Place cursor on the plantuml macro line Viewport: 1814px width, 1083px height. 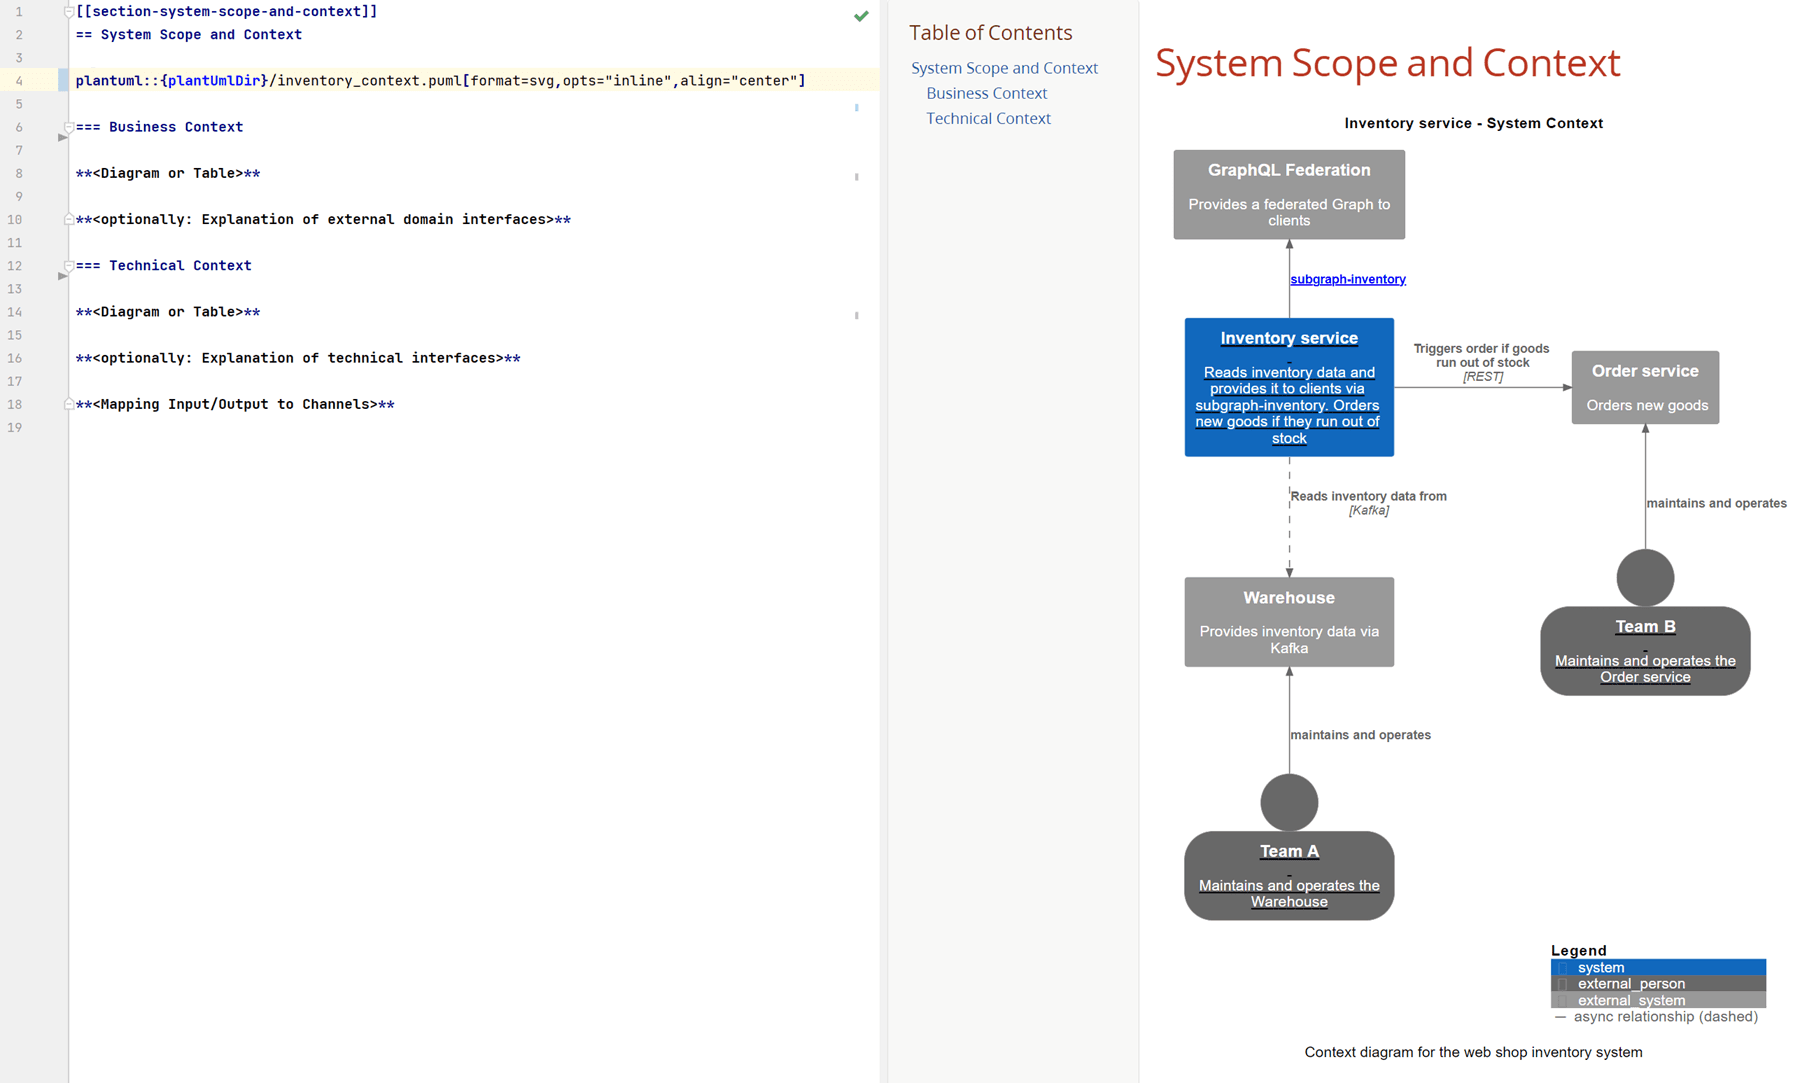pos(440,81)
